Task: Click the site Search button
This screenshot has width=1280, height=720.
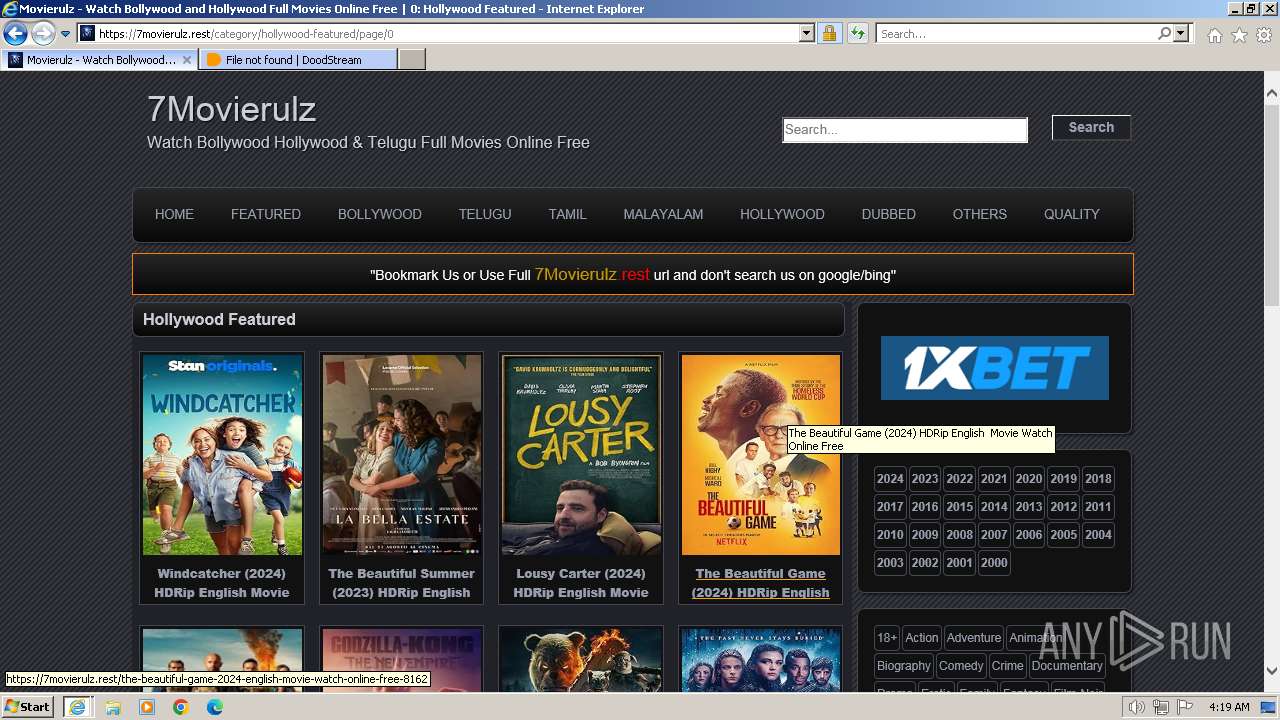Action: (1091, 127)
